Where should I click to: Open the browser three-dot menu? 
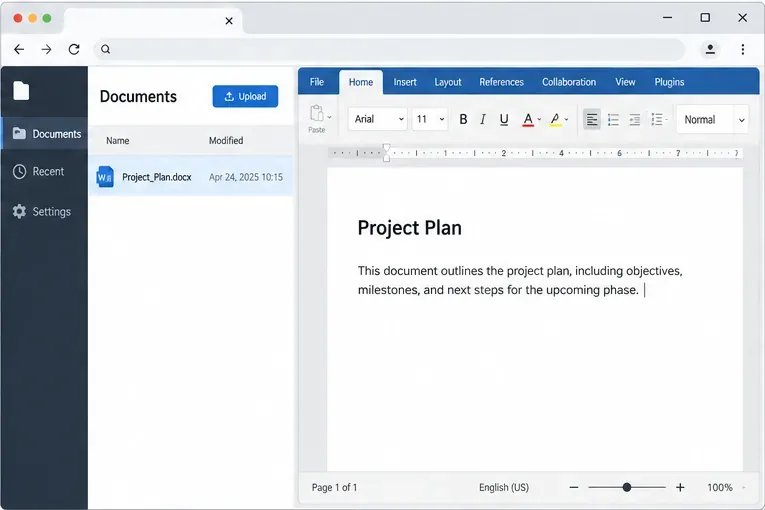click(x=743, y=49)
